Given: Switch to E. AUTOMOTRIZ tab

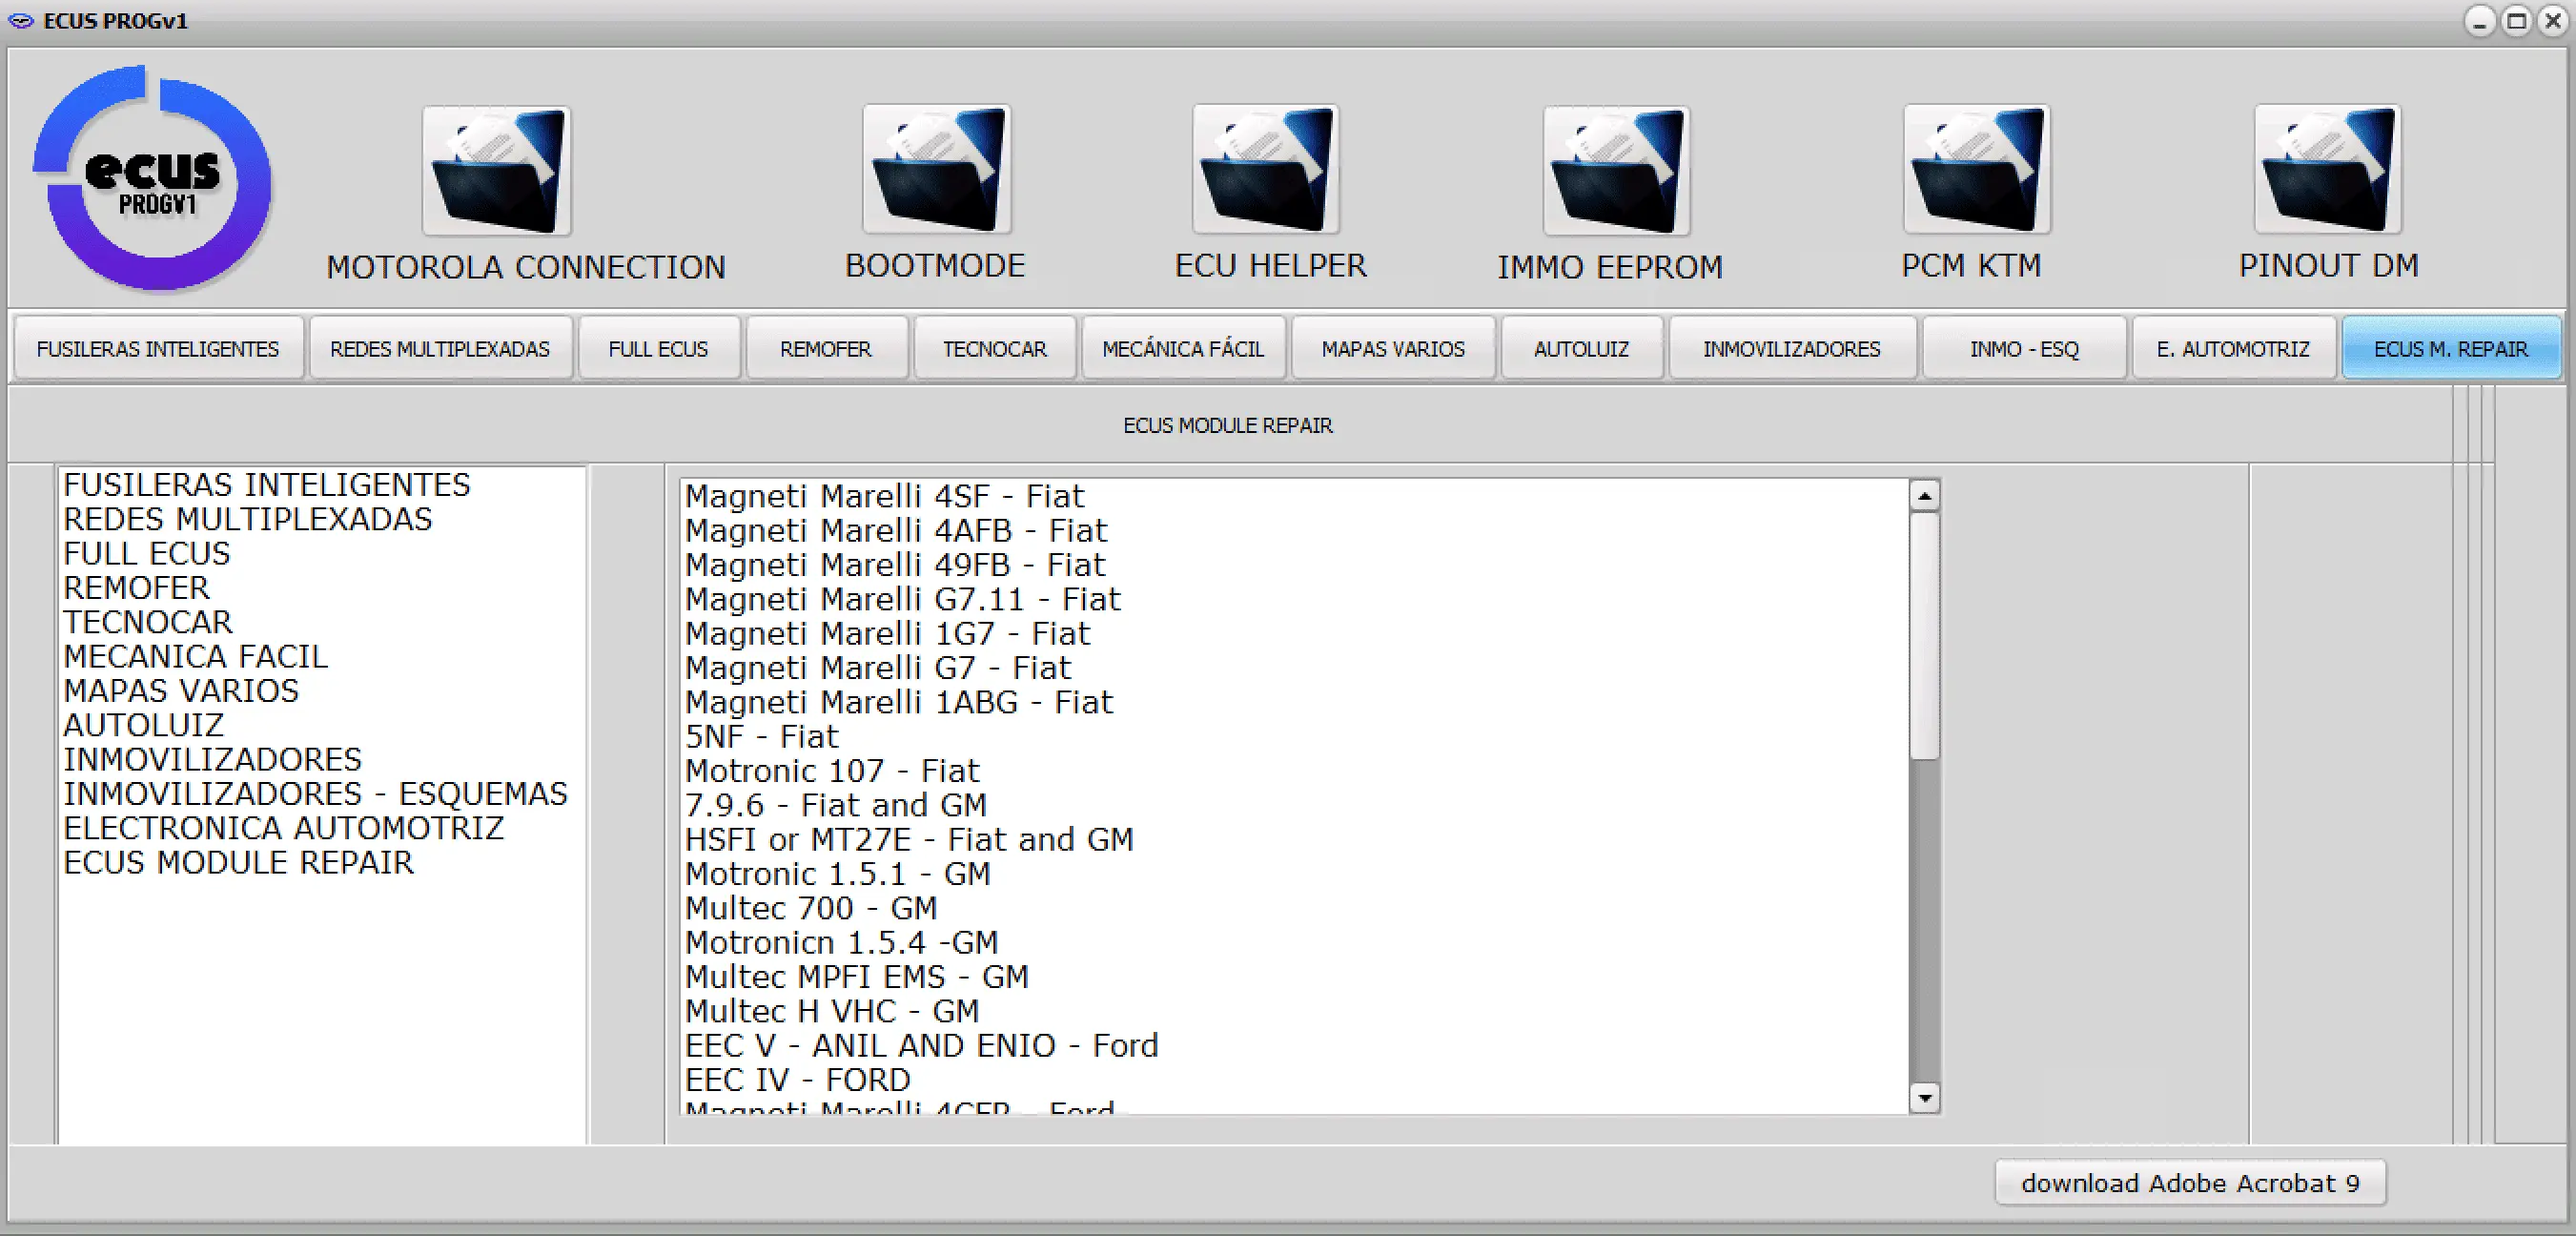Looking at the screenshot, I should tap(2234, 349).
